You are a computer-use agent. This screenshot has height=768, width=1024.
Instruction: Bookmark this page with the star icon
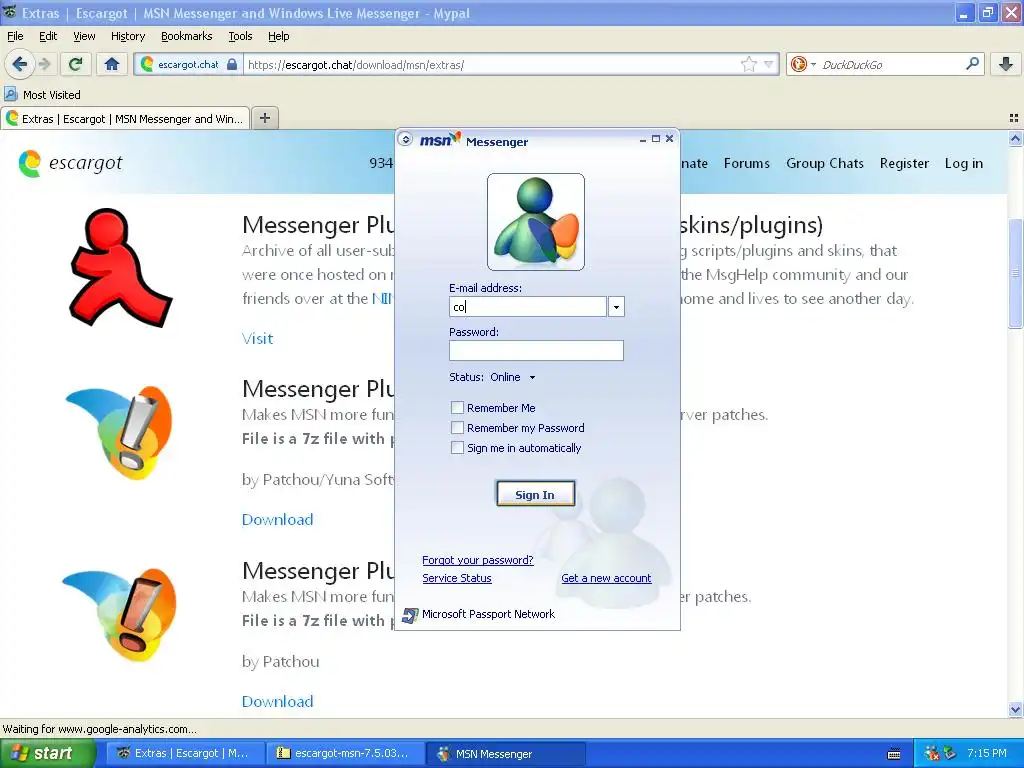(748, 64)
